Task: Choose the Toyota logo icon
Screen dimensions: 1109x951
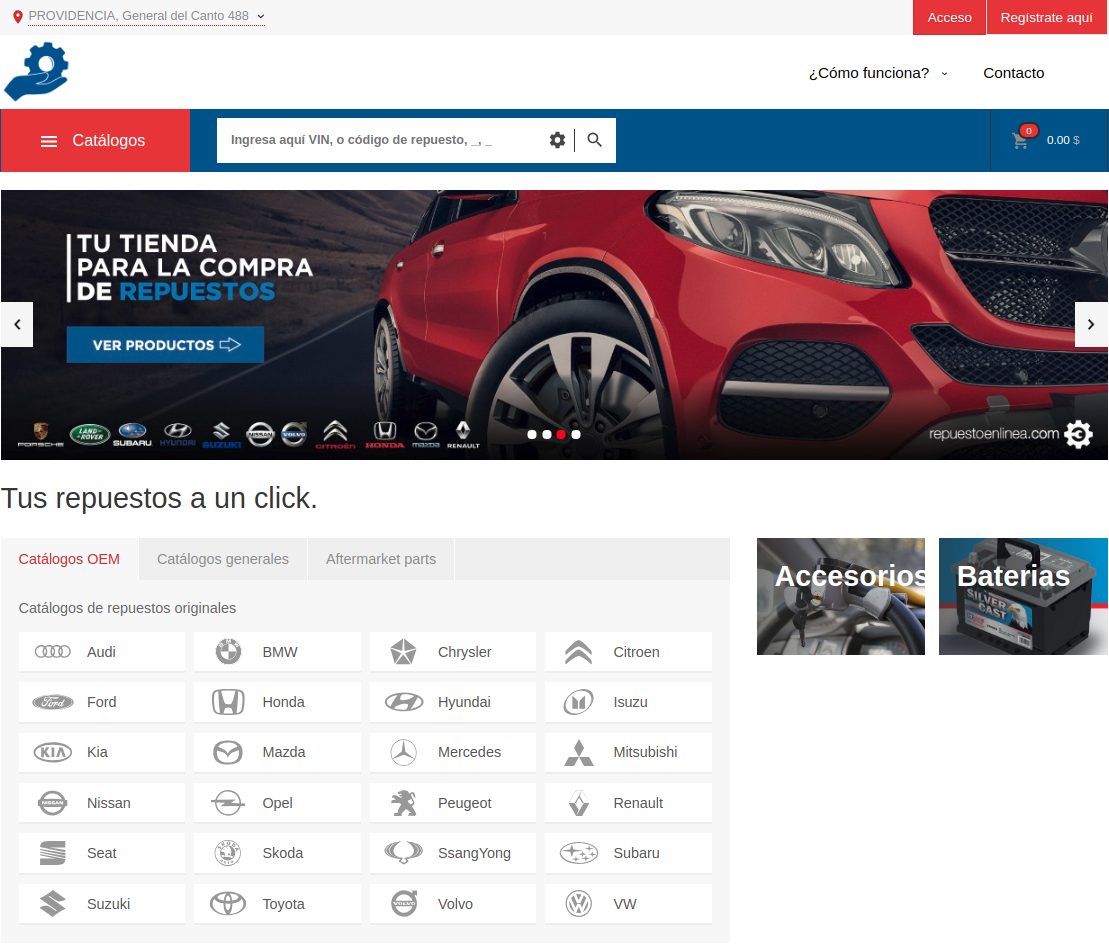Action: [x=228, y=904]
